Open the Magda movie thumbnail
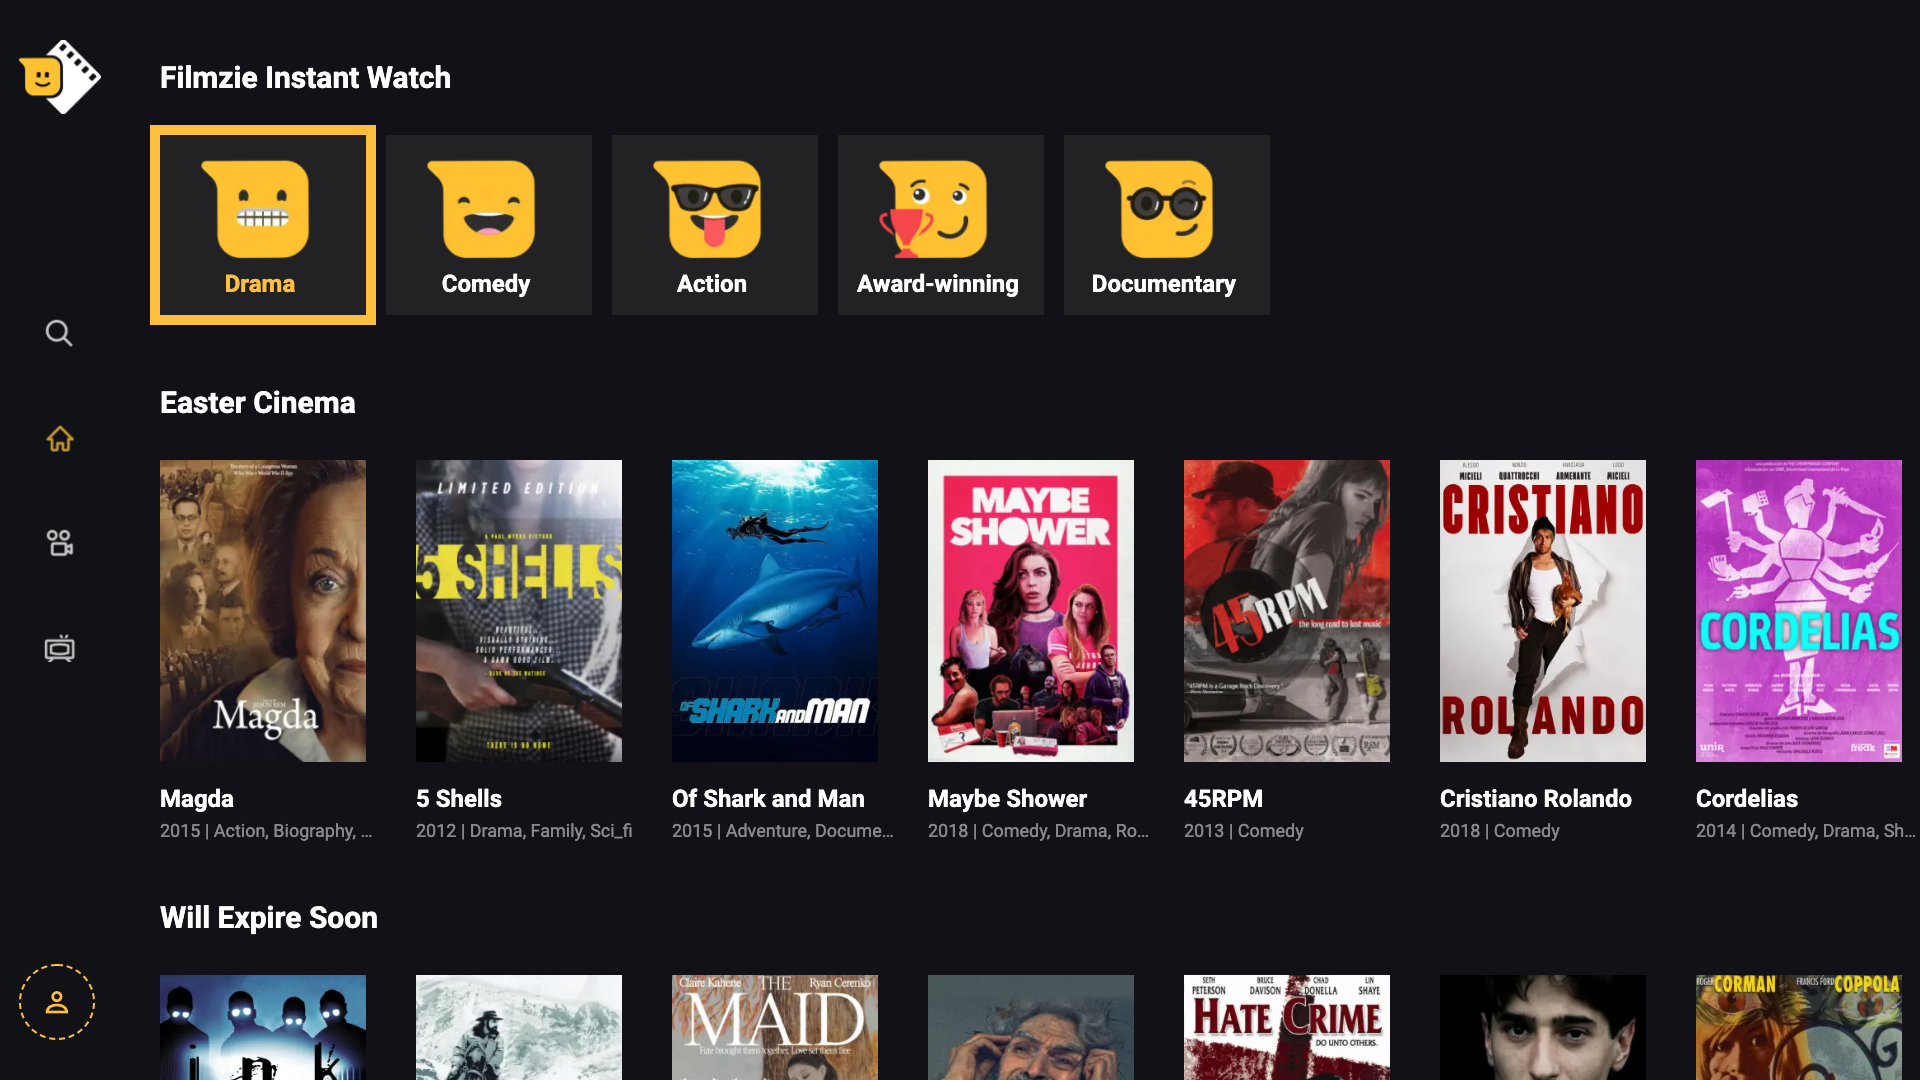 (262, 611)
